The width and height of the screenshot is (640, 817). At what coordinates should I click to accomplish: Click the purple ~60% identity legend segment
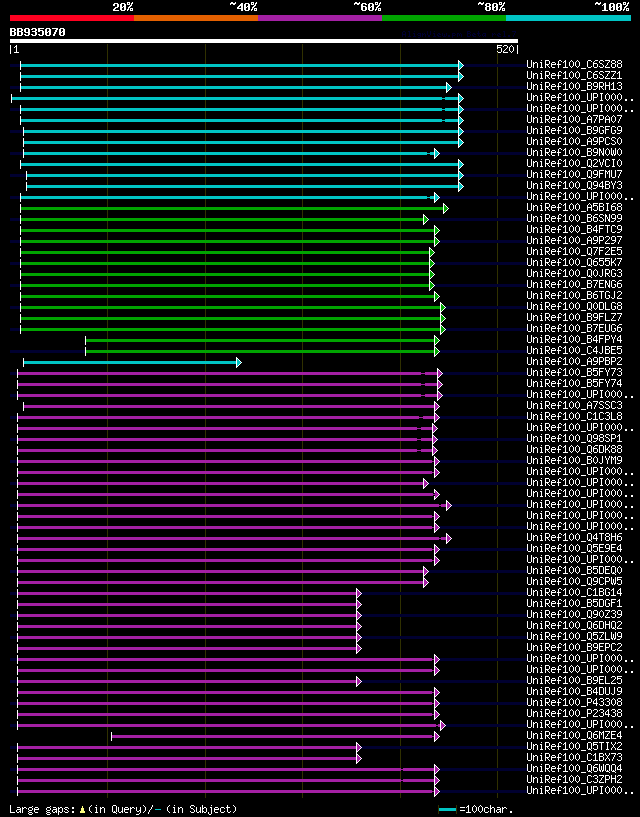(x=320, y=18)
